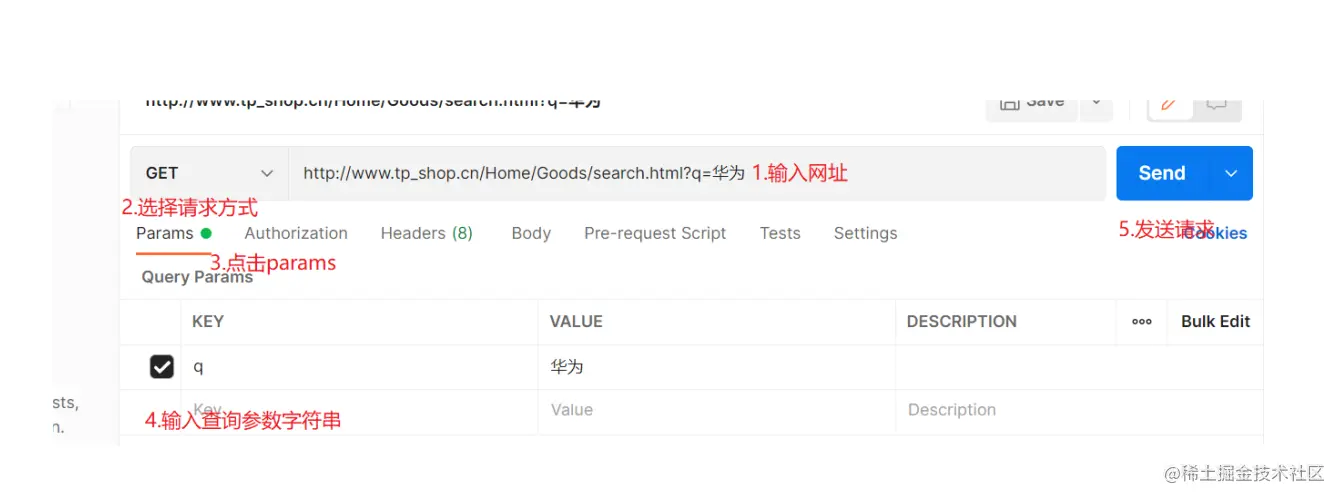Image resolution: width=1341 pixels, height=500 pixels.
Task: Open the Headers (8) tab
Action: 427,233
